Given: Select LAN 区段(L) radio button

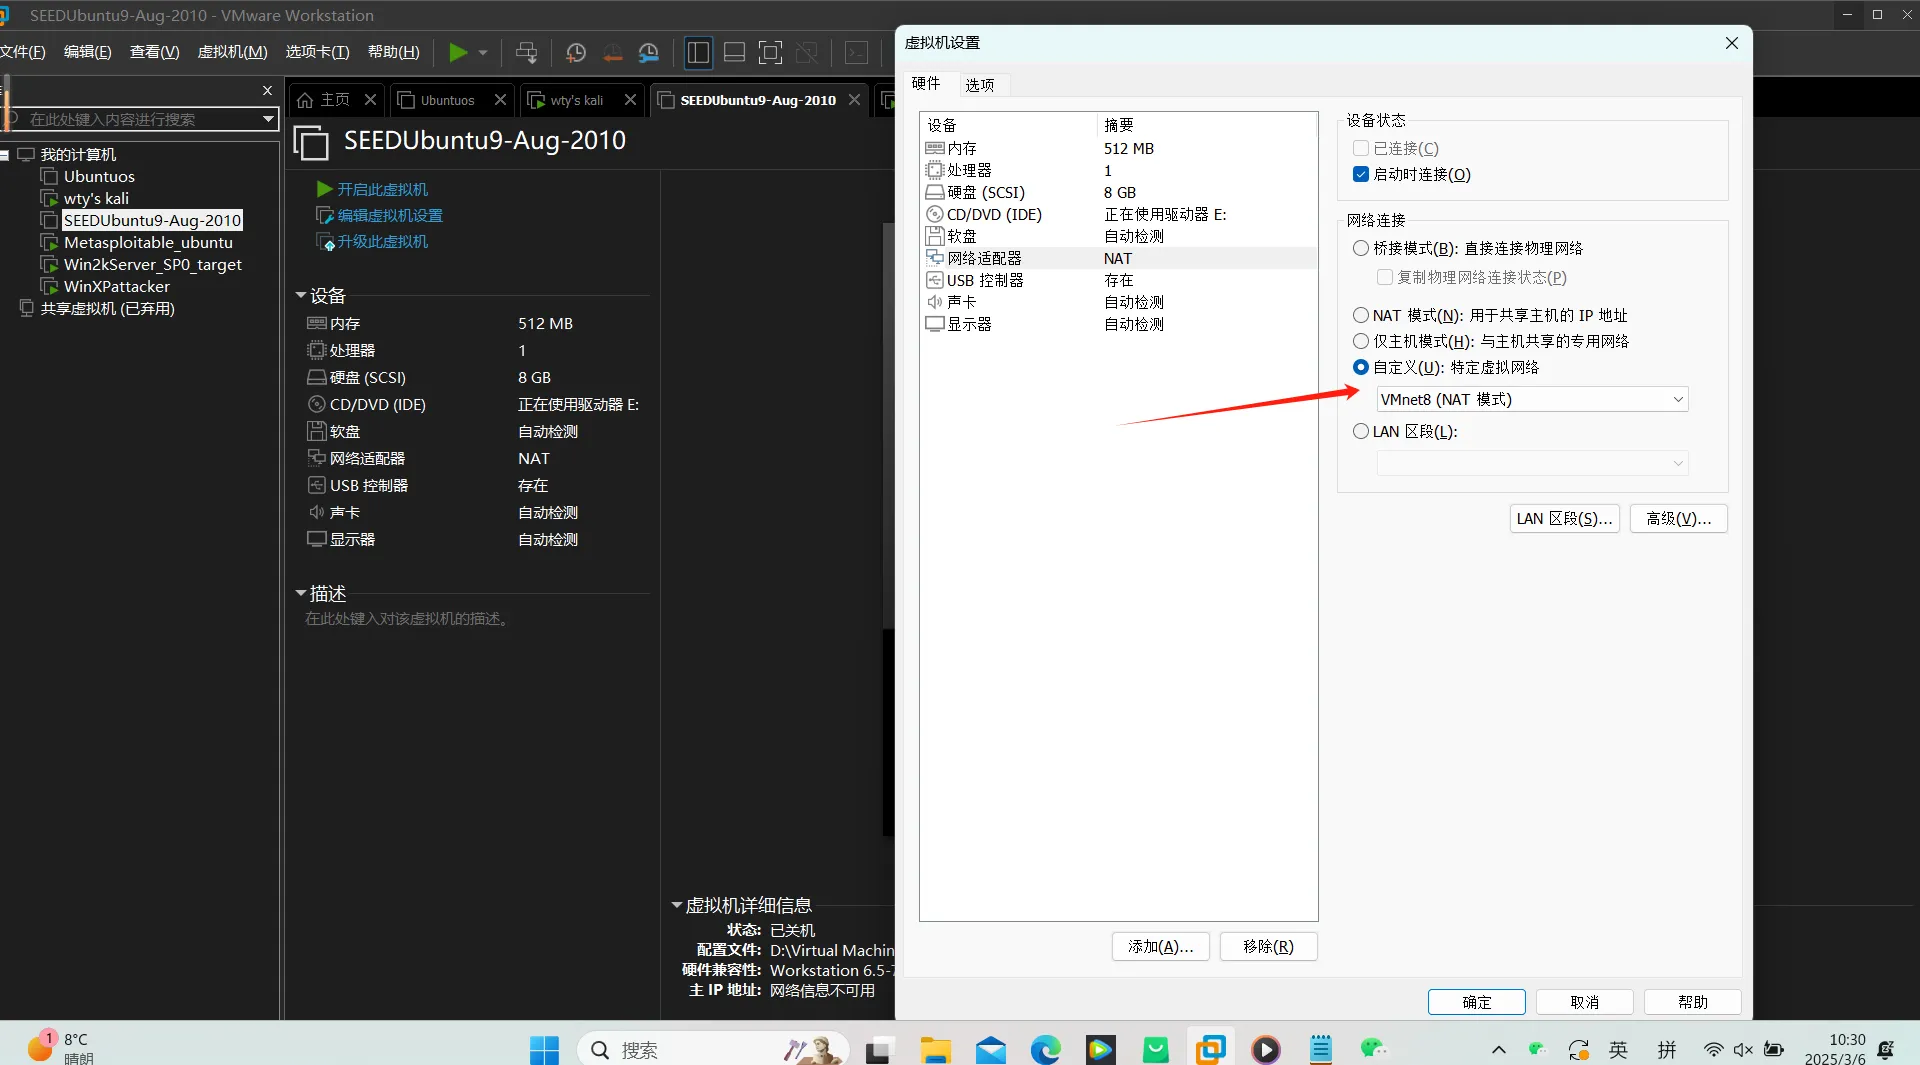Looking at the screenshot, I should [x=1360, y=431].
